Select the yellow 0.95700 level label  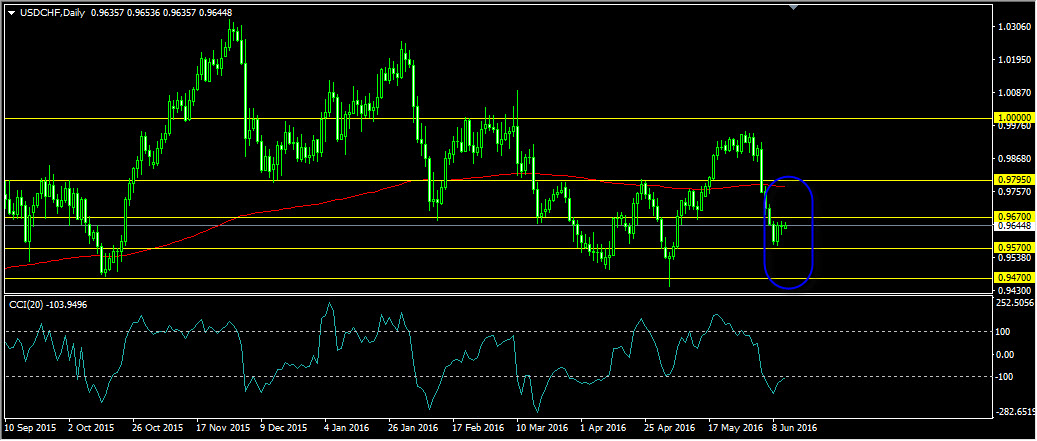pos(1014,248)
